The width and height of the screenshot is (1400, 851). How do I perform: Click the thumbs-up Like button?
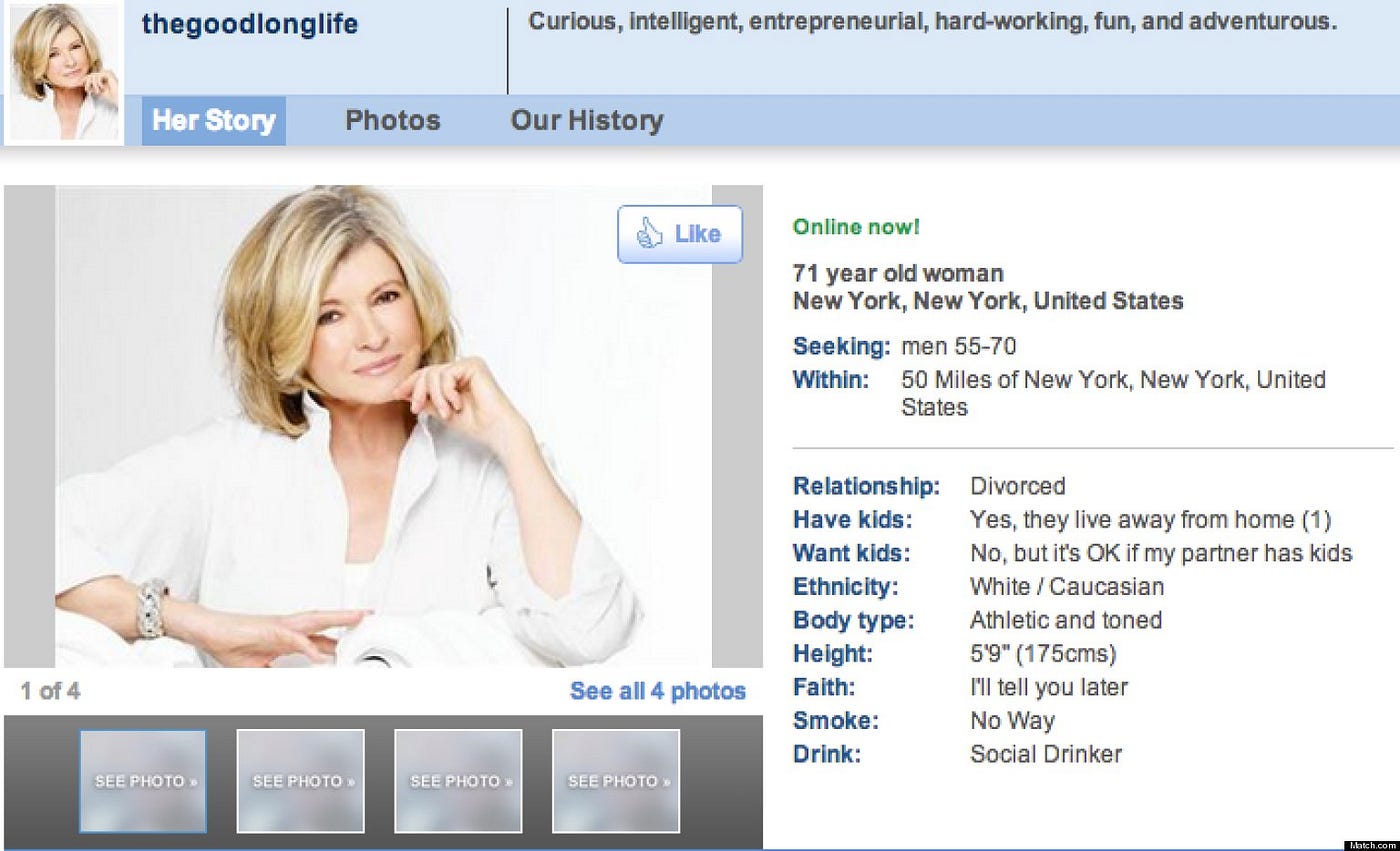pos(680,234)
